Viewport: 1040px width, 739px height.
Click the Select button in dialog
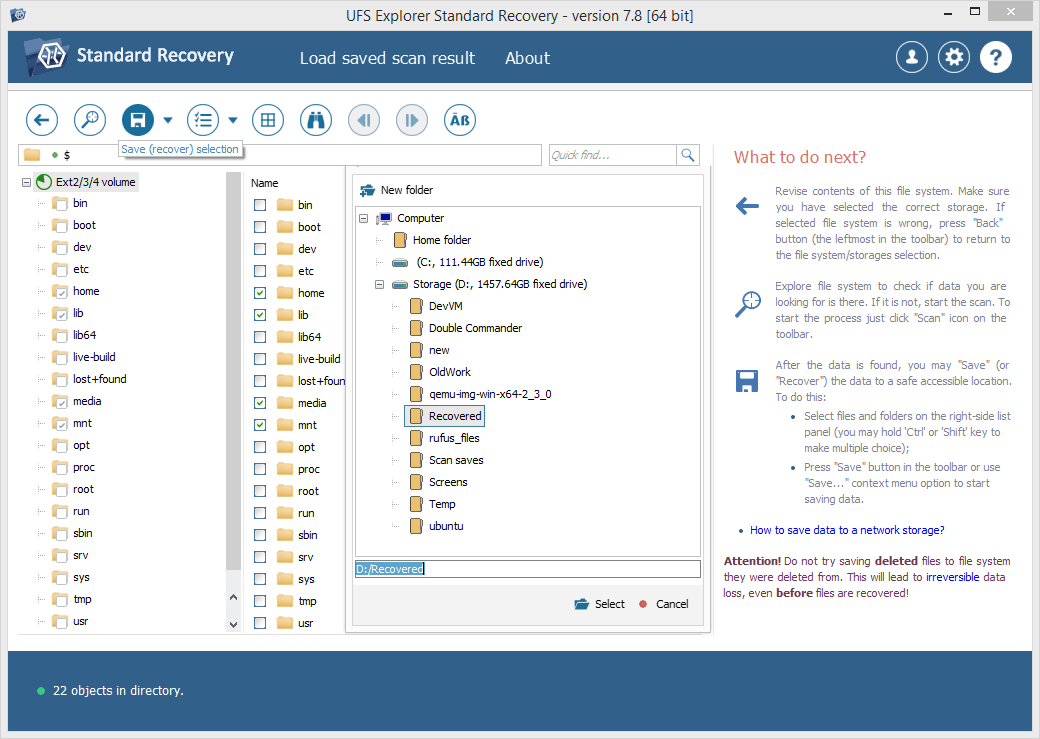click(x=600, y=604)
